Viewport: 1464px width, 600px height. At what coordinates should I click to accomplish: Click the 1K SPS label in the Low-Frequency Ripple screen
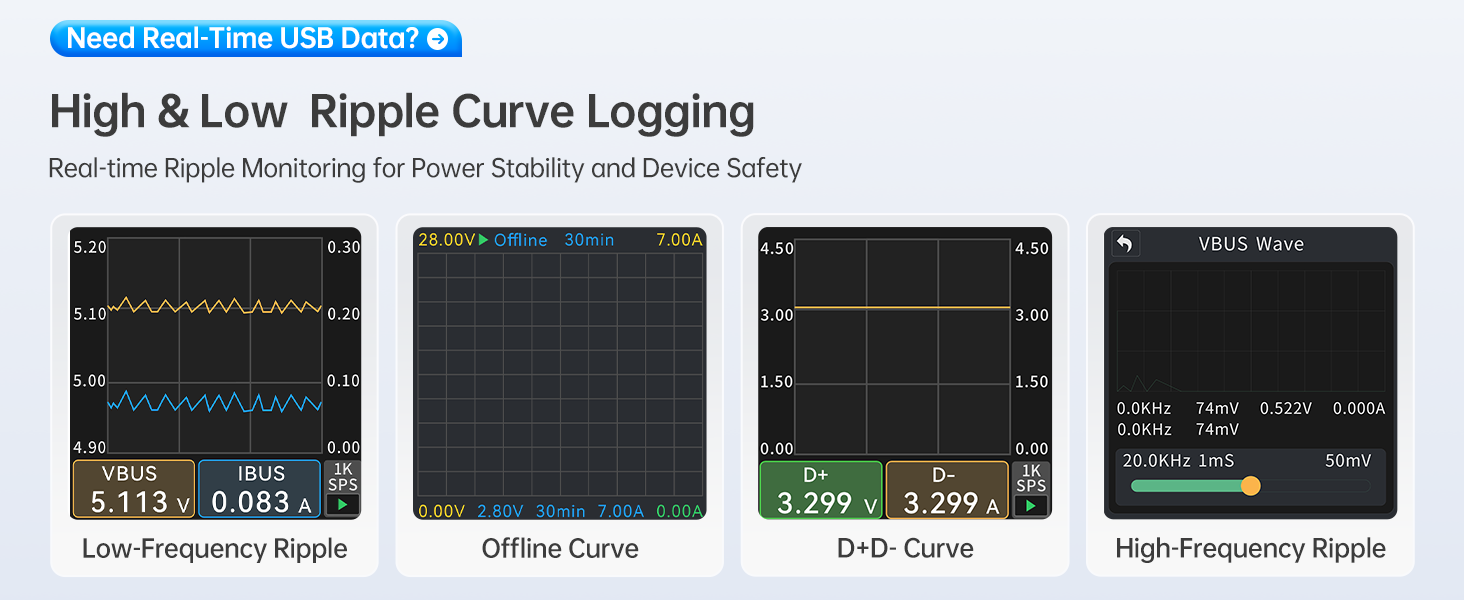pyautogui.click(x=342, y=477)
